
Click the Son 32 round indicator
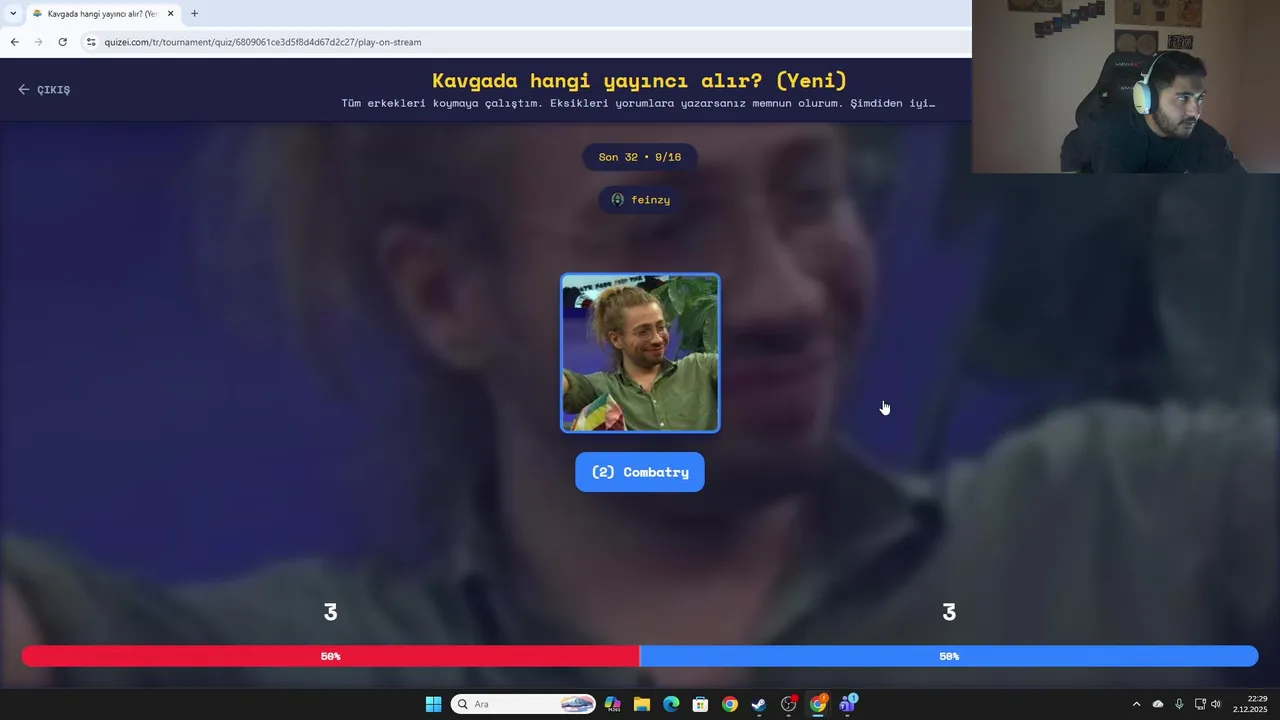tap(640, 157)
